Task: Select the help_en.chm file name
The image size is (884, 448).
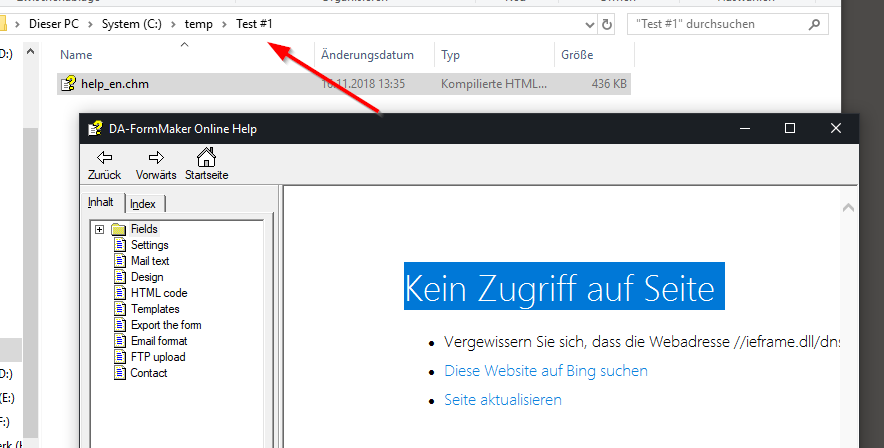Action: 115,84
